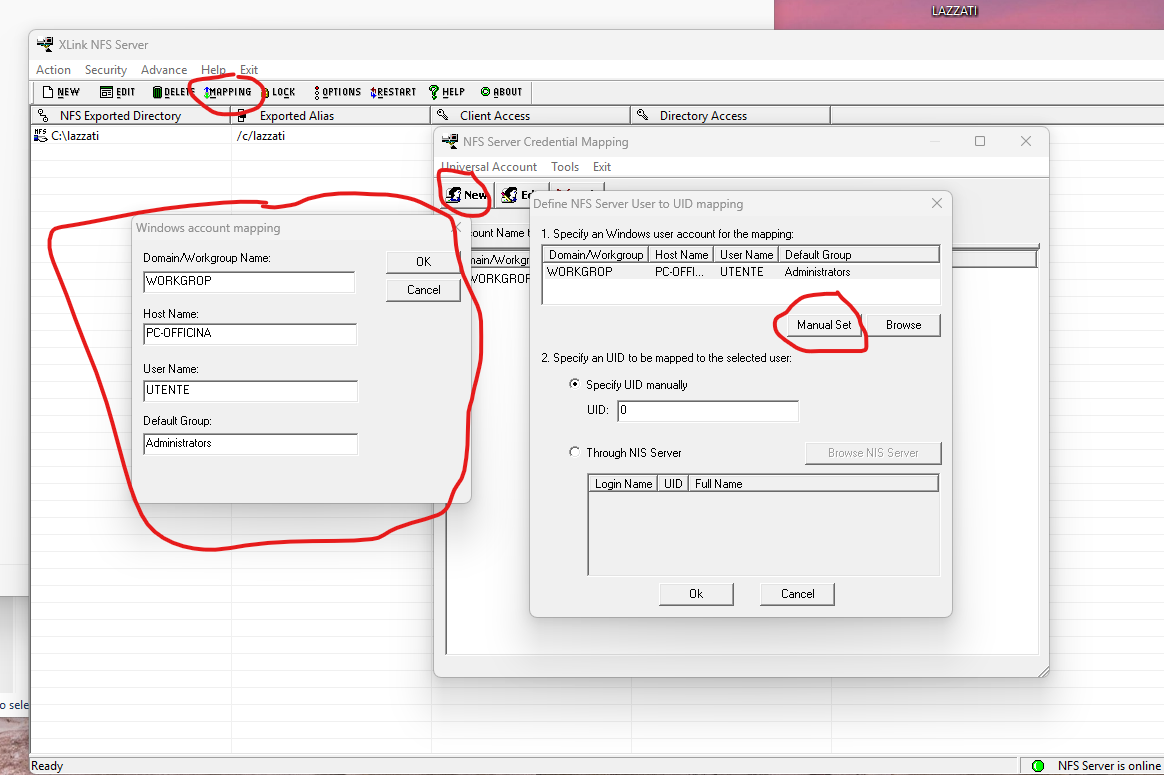
Task: Select the Through NIS Server option
Action: pos(574,452)
